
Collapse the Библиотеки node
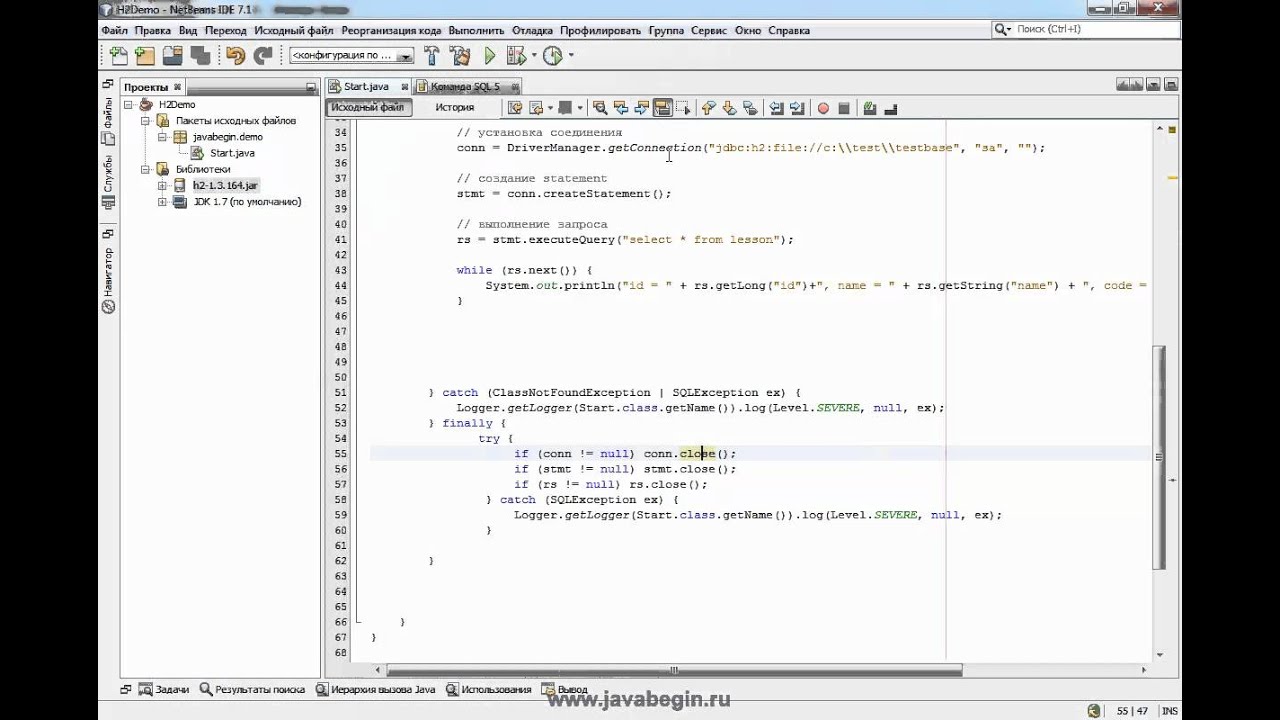[145, 169]
